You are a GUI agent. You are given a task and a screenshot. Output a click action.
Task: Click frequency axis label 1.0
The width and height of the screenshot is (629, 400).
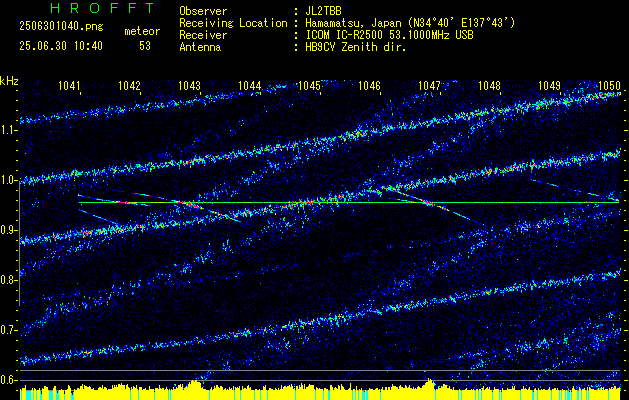coord(8,181)
